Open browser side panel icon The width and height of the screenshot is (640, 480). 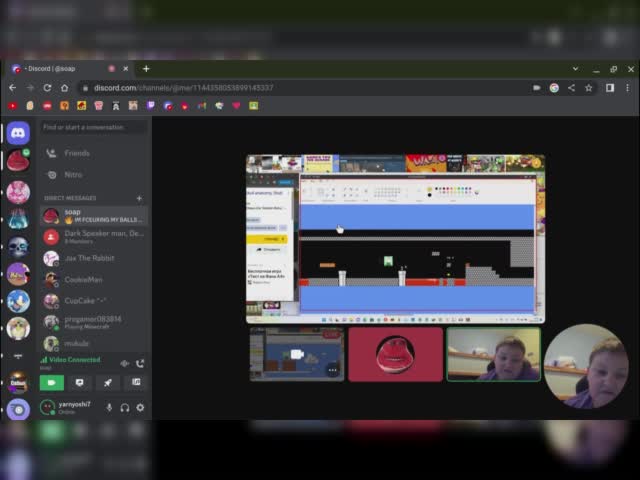pos(610,88)
